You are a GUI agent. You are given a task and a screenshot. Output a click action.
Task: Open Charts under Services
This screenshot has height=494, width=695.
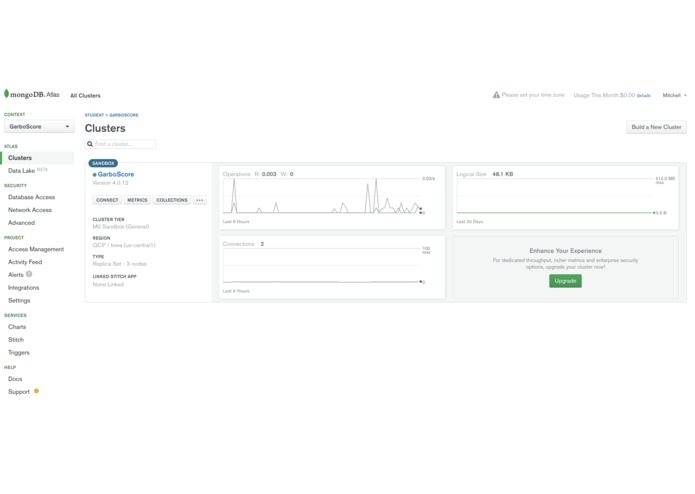[17, 327]
